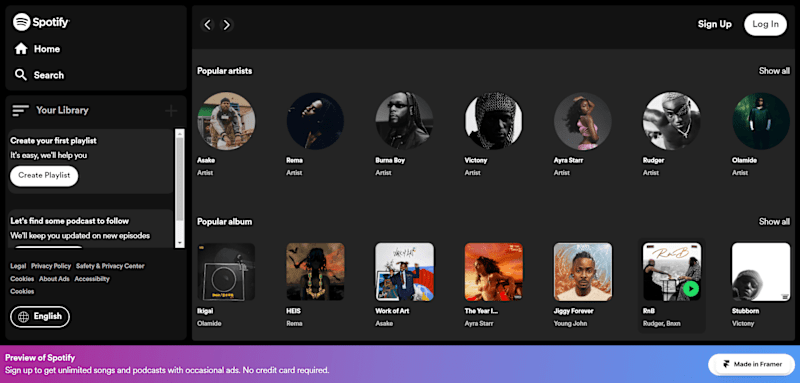Click Let's find some podcast to follow
The width and height of the screenshot is (800, 383).
tap(69, 221)
